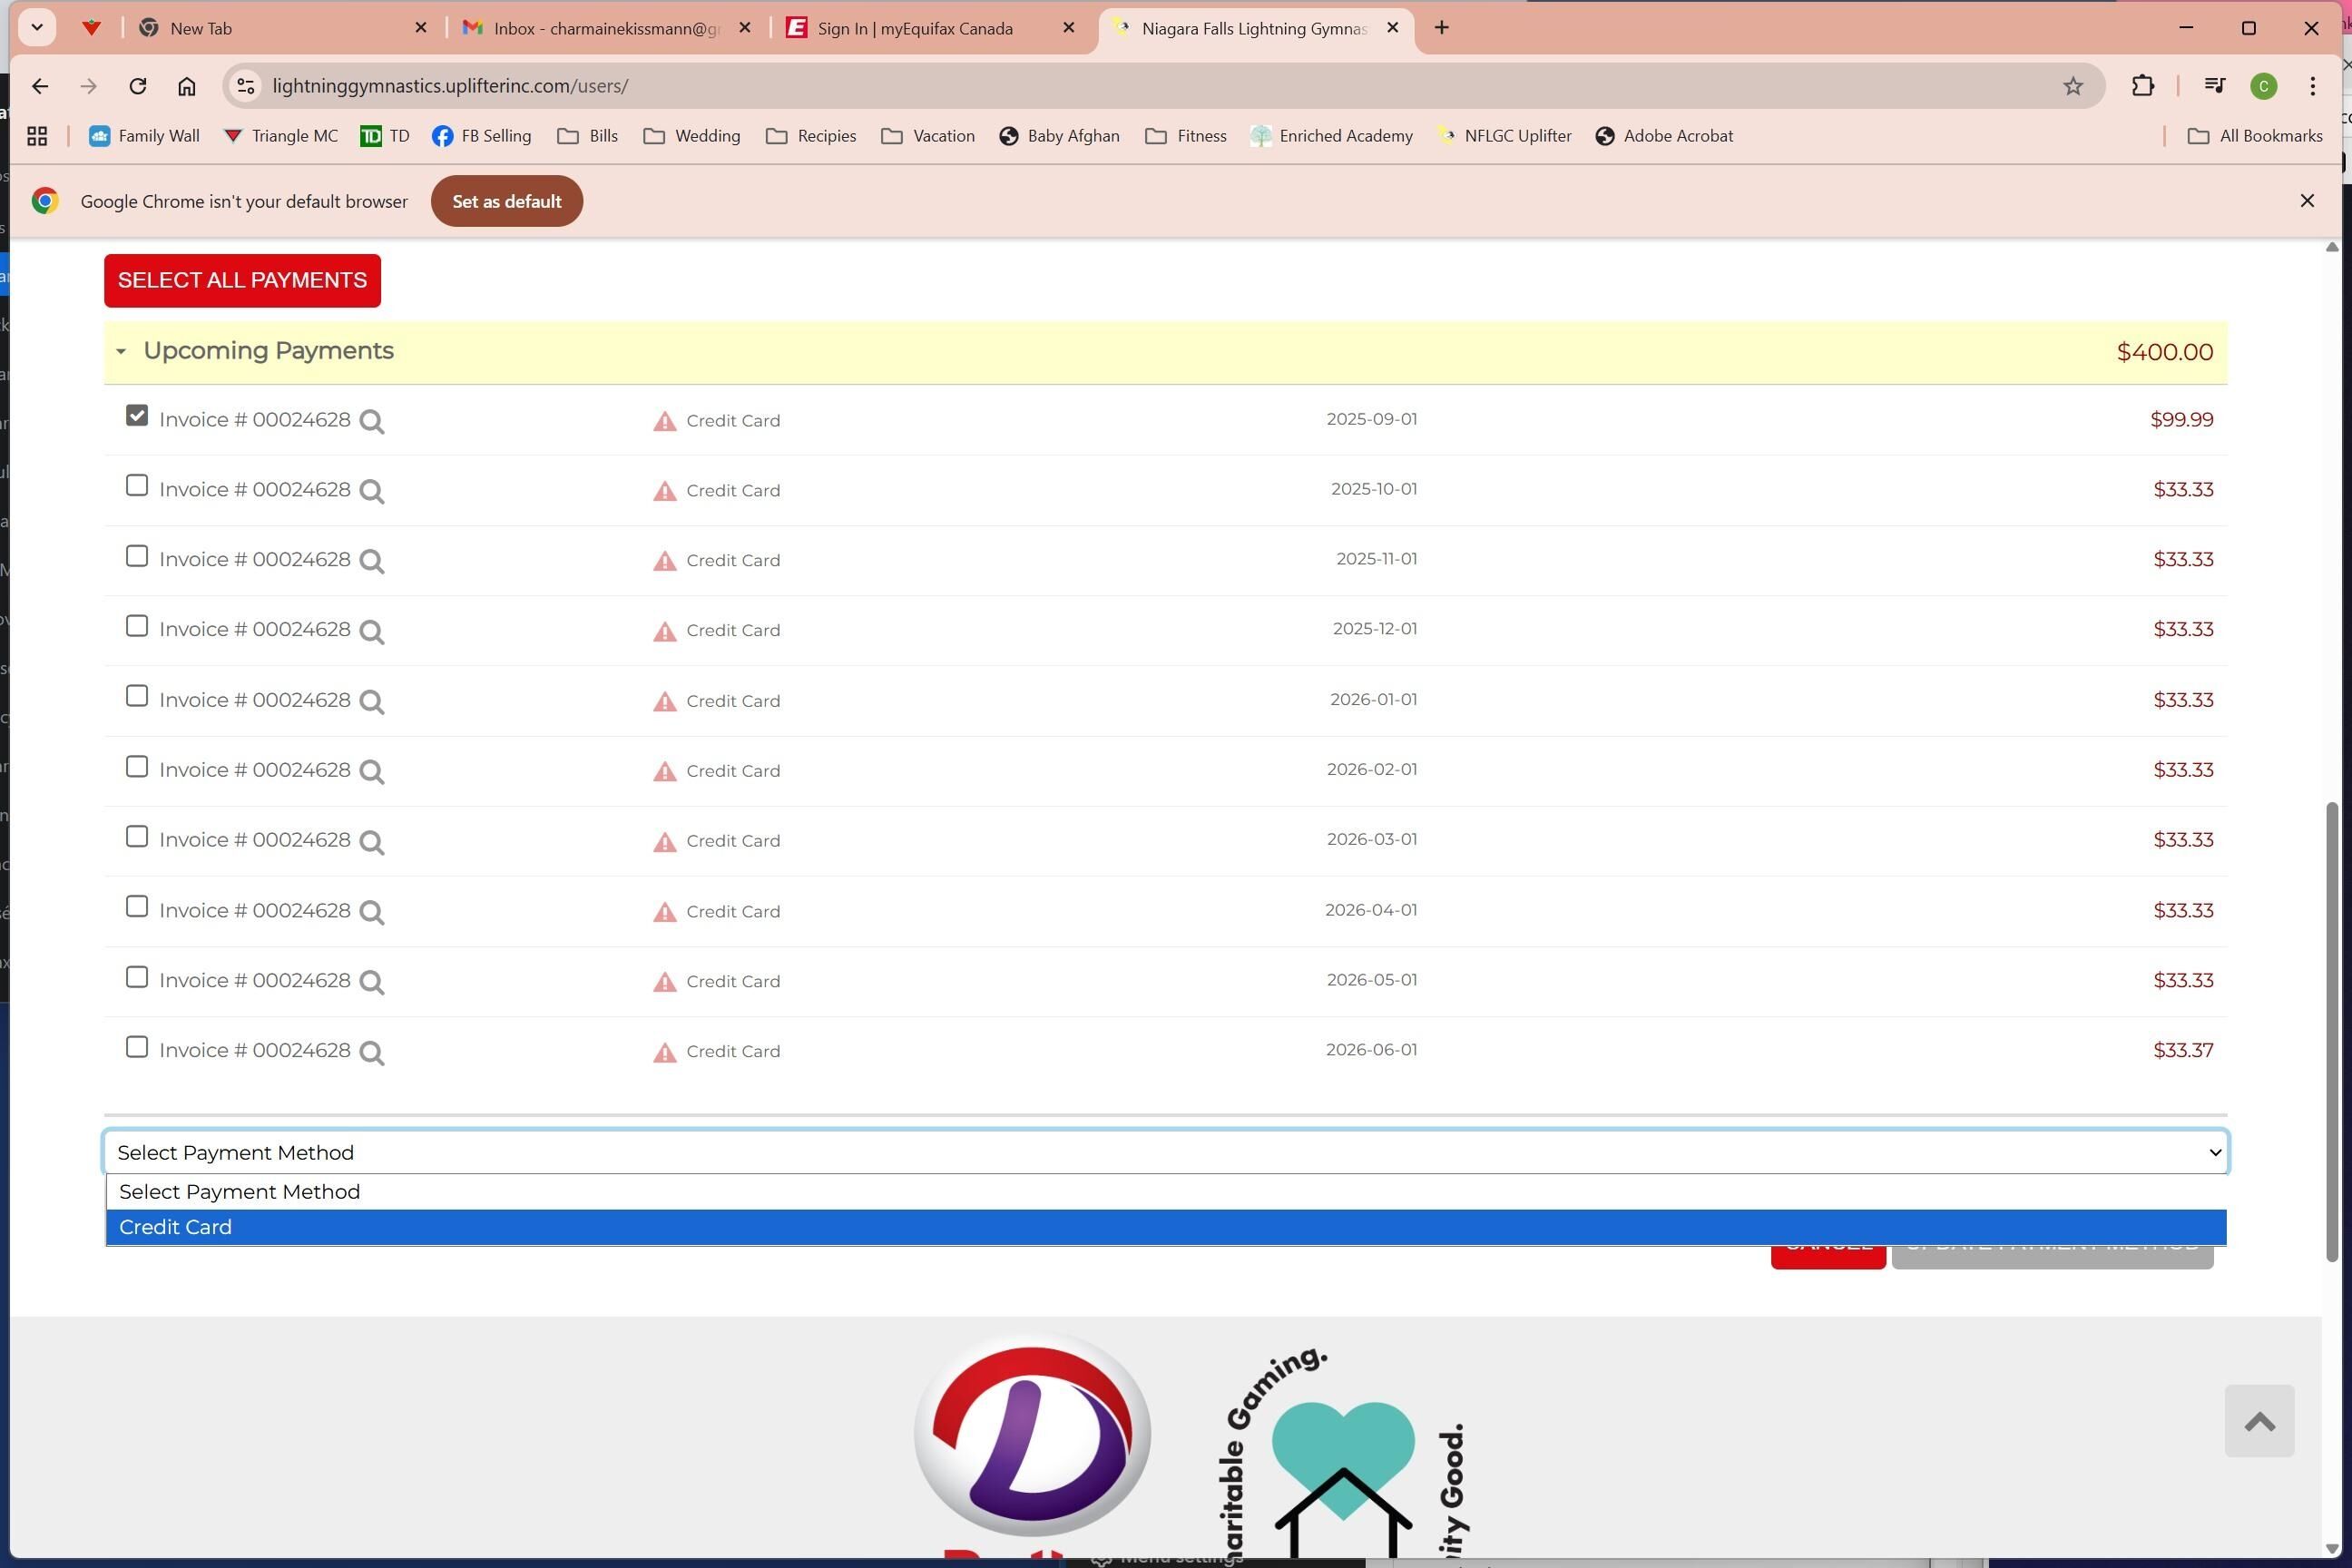Uncheck the 2025-09-01 invoice checkbox
Screen dimensions: 2352x1568
tap(137, 416)
